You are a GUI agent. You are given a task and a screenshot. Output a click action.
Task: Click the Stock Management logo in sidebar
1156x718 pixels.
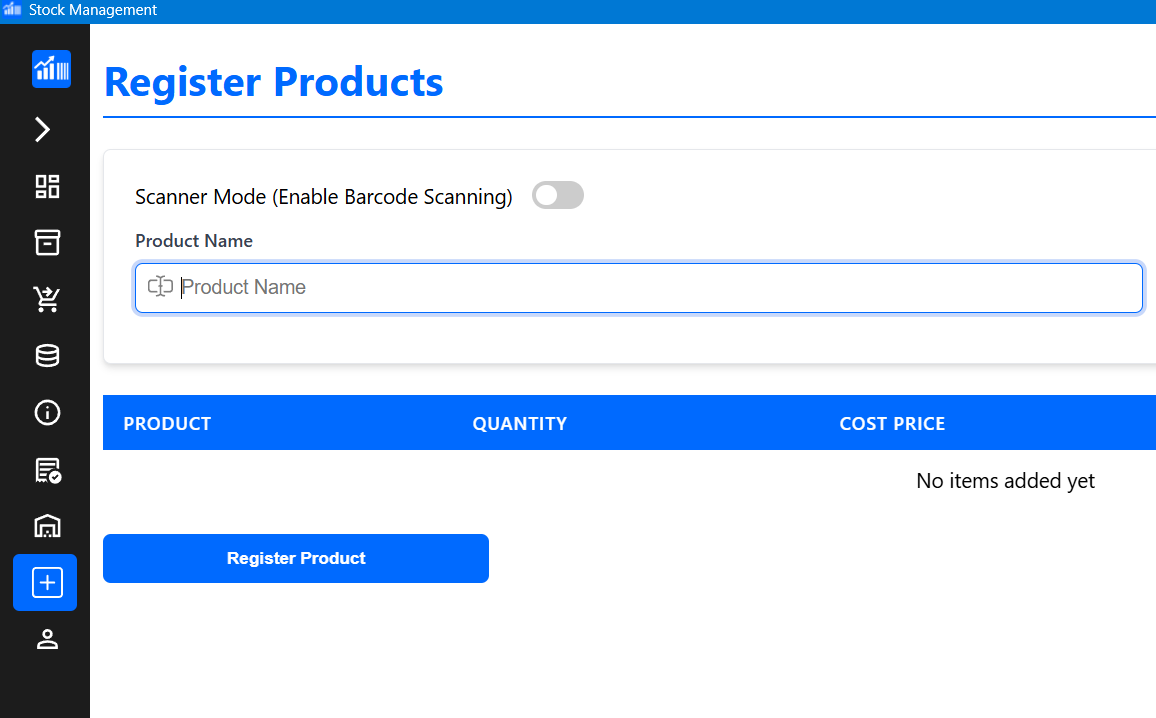[x=51, y=69]
